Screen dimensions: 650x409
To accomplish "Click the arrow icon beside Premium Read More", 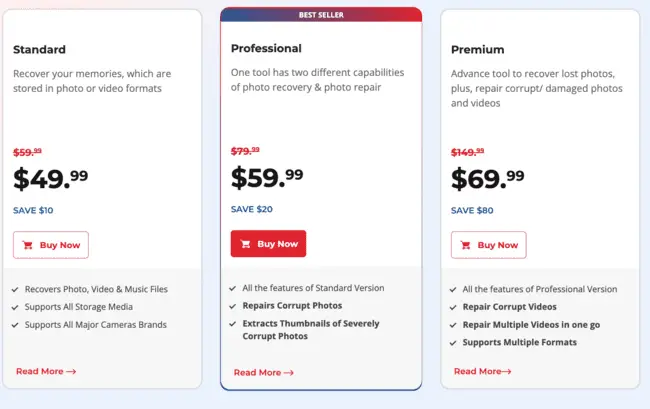I will (506, 372).
